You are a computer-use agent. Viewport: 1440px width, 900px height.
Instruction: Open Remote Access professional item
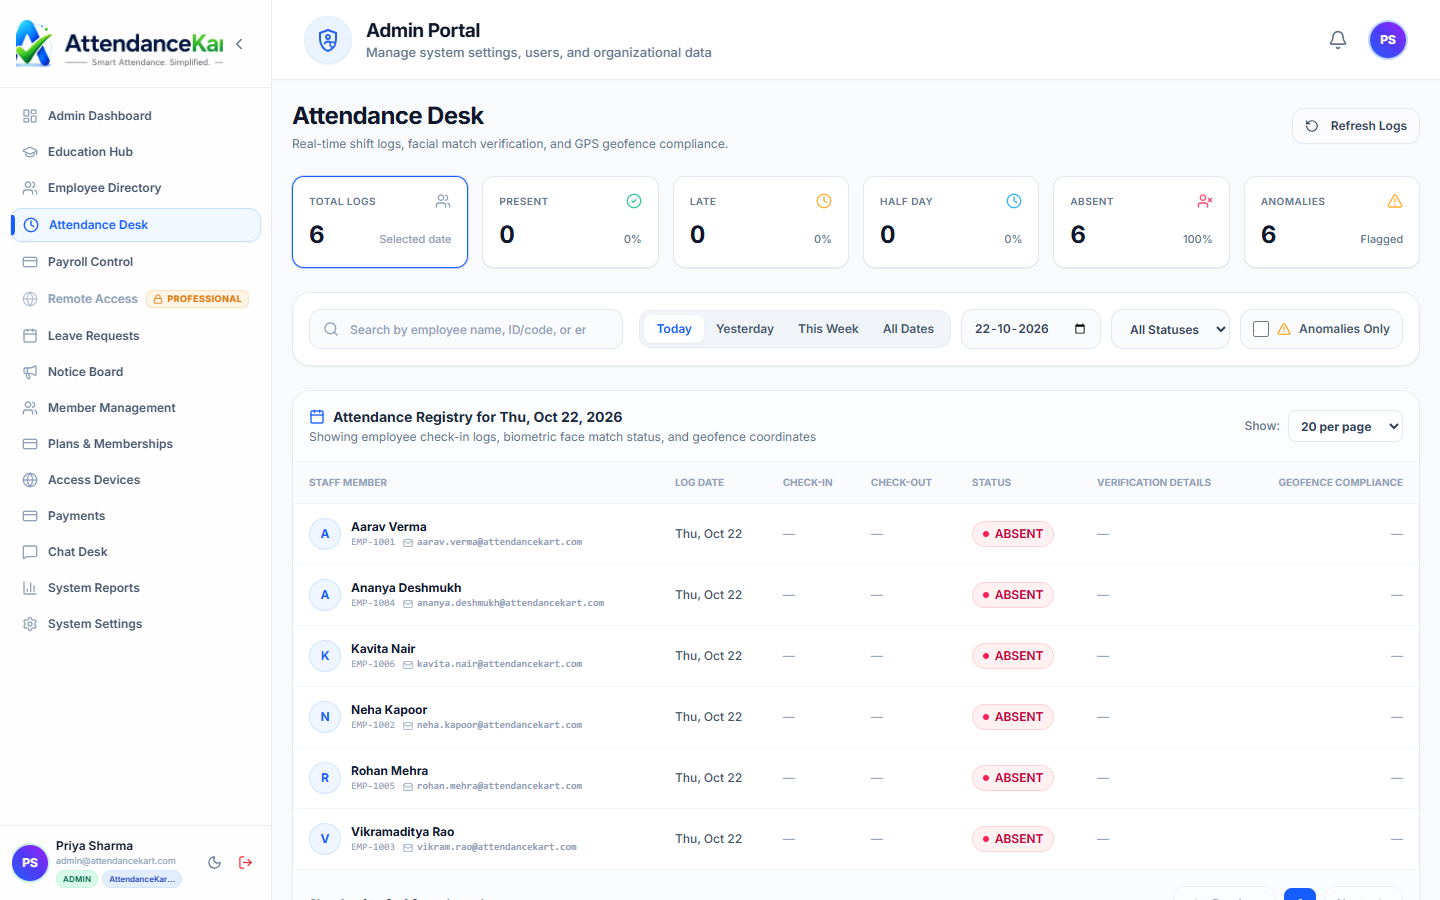coord(136,299)
